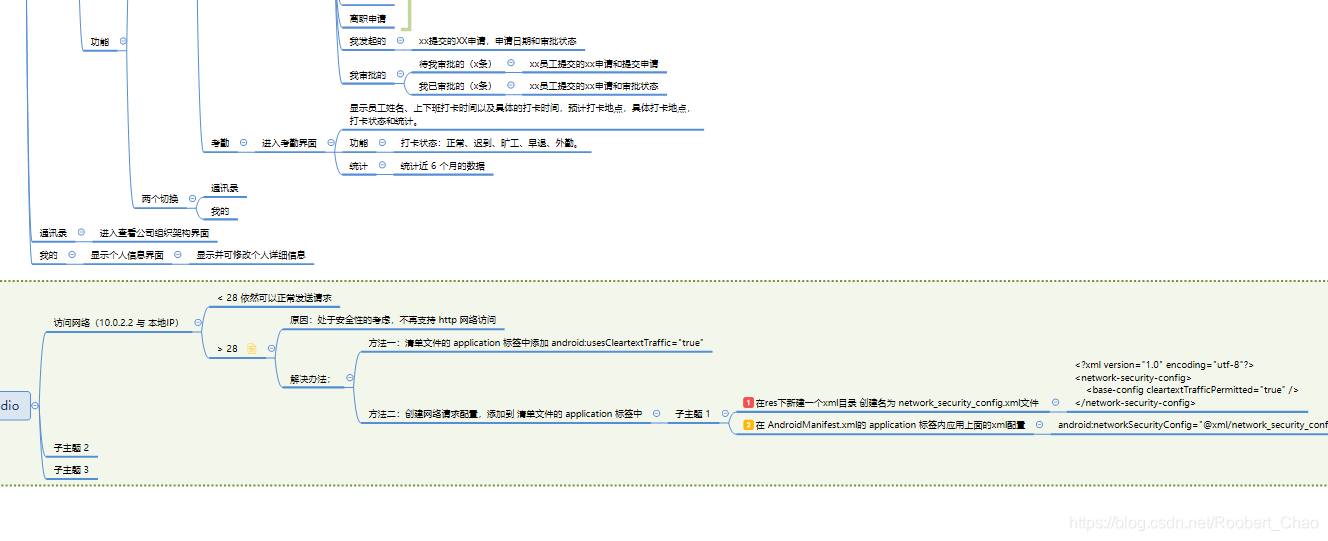Collapse the 子主题 1 node

point(725,413)
